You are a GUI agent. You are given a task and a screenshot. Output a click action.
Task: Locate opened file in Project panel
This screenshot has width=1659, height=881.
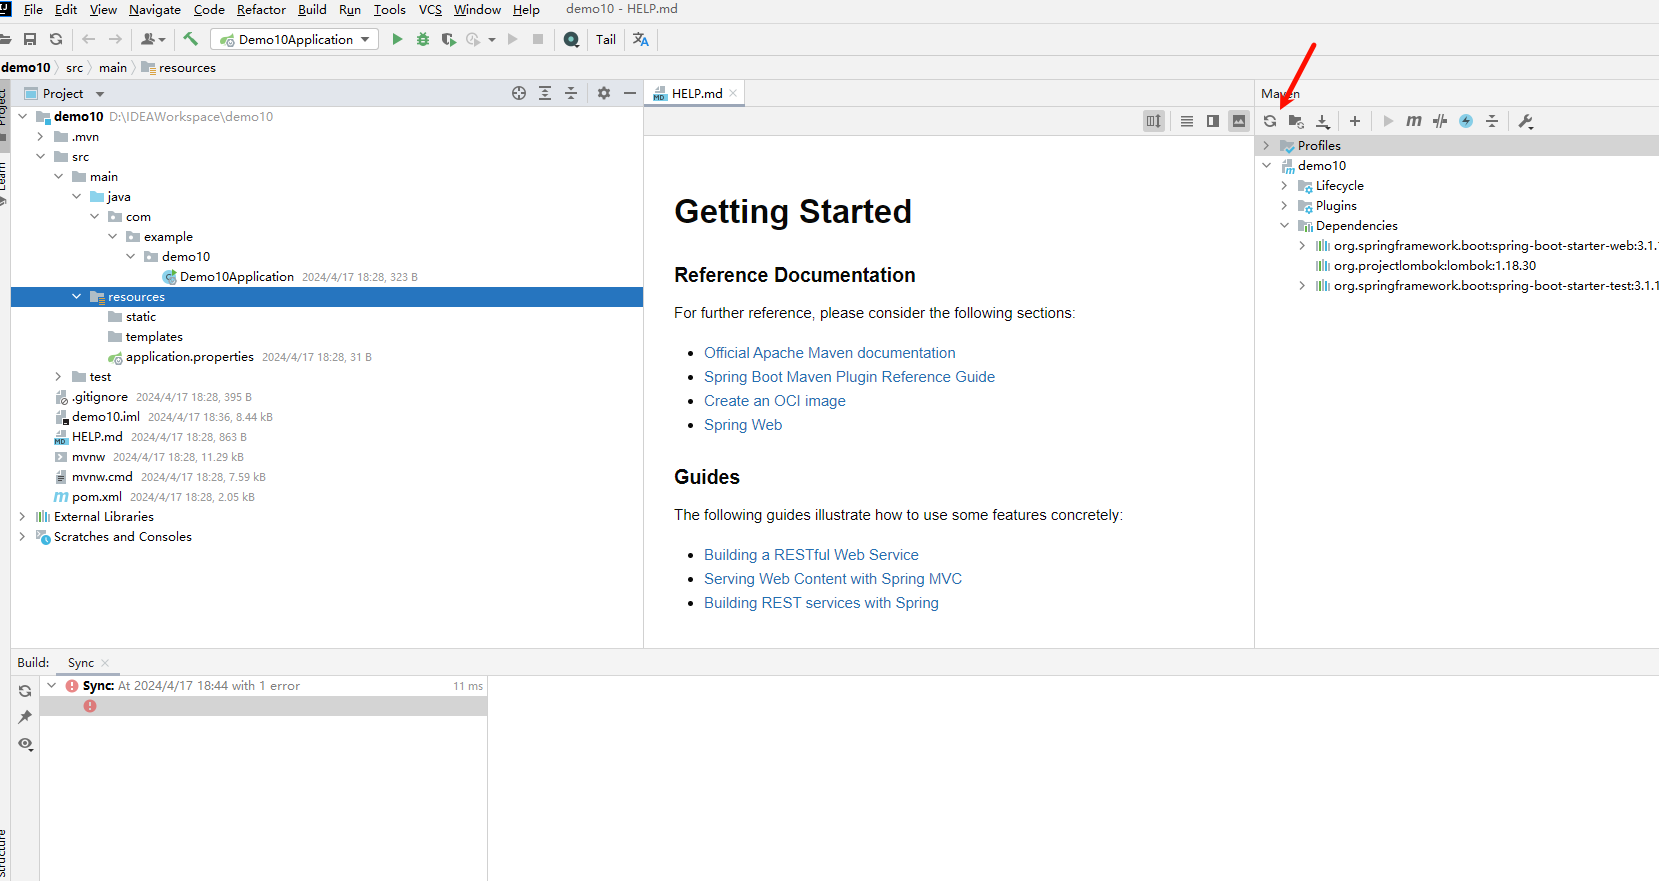pyautogui.click(x=519, y=93)
